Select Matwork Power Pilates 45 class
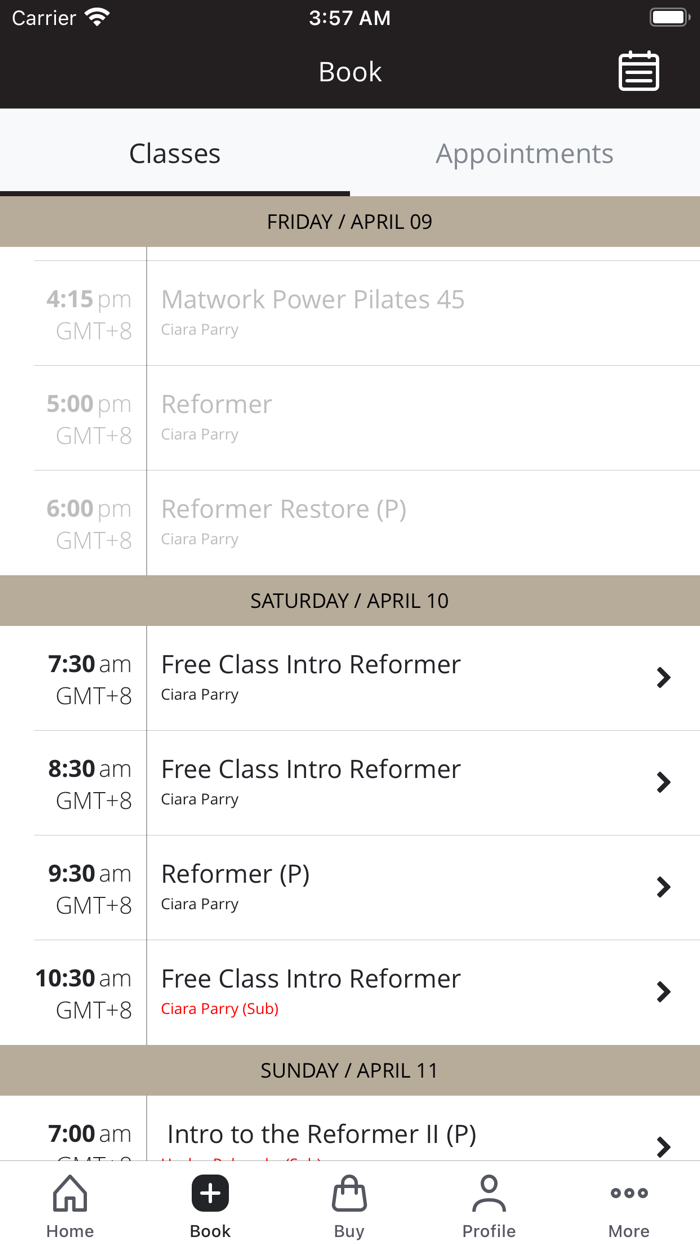700x1244 pixels. [312, 300]
